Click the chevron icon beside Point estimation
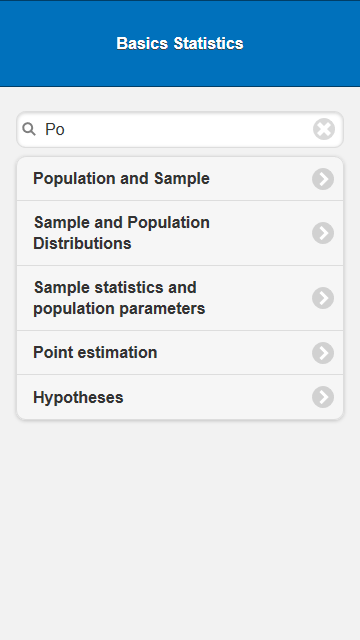The image size is (360, 640). (x=323, y=353)
